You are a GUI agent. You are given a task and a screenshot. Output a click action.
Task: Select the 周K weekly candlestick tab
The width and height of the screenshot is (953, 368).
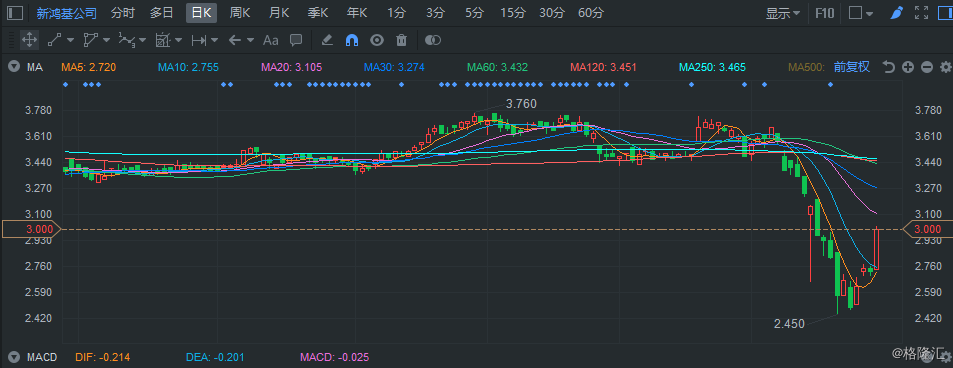[239, 13]
